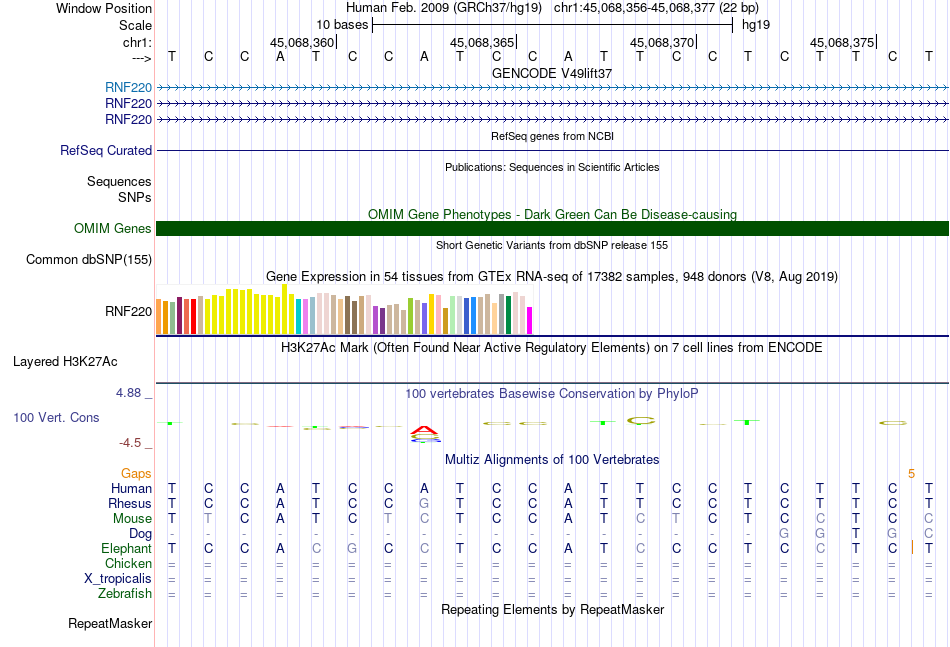Click the gray G base in the Rhesus row
Image resolution: width=950 pixels, height=647 pixels.
[424, 503]
